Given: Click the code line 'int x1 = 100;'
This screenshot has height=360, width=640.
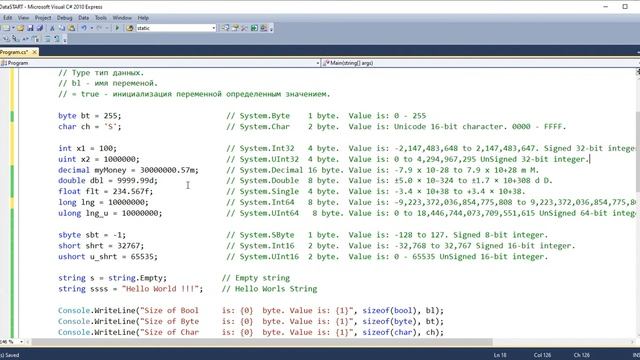Looking at the screenshot, I should pos(87,148).
